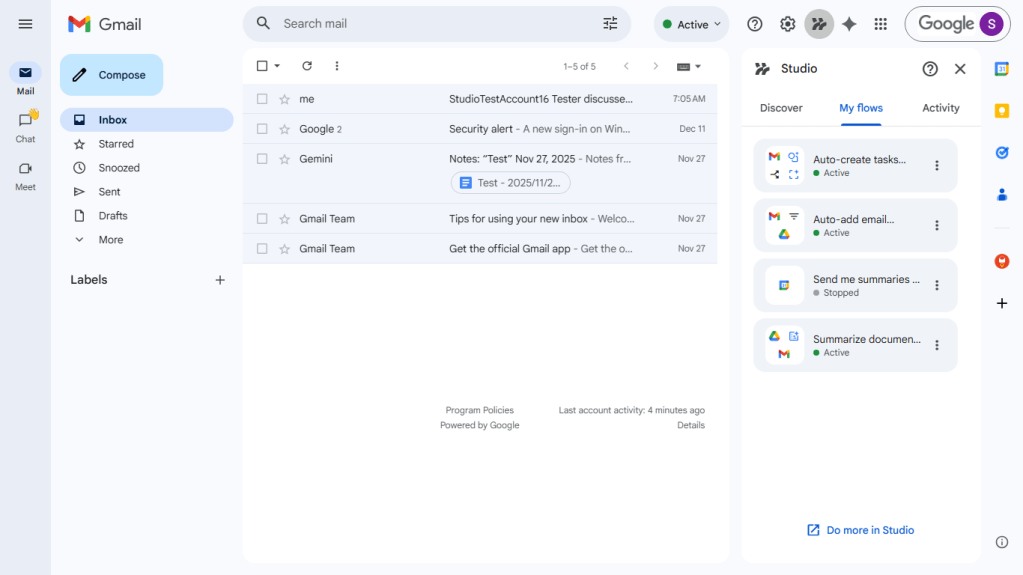Select the Get the official Gmail app email

point(262,249)
